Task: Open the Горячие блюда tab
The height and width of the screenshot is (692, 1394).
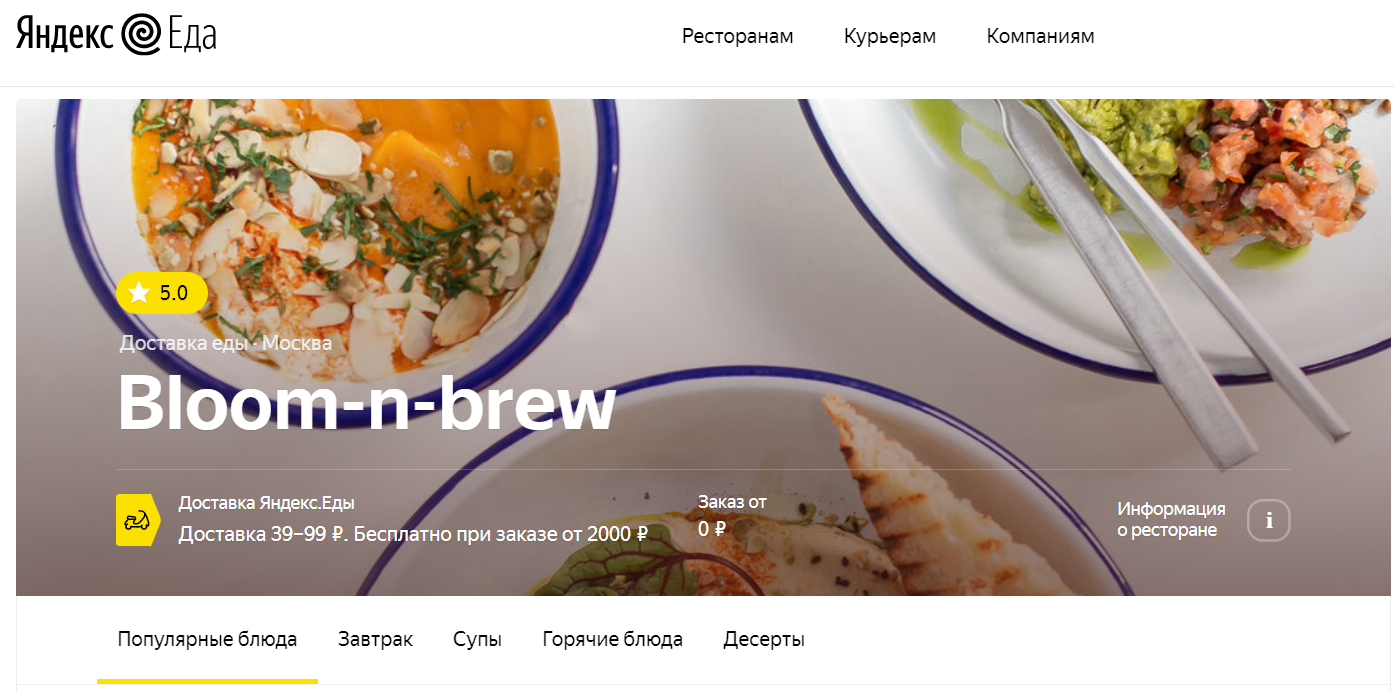Action: pos(613,639)
